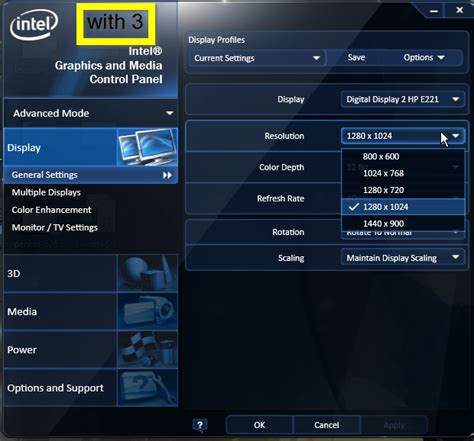
Task: Open Multiple Displays settings
Action: (46, 192)
